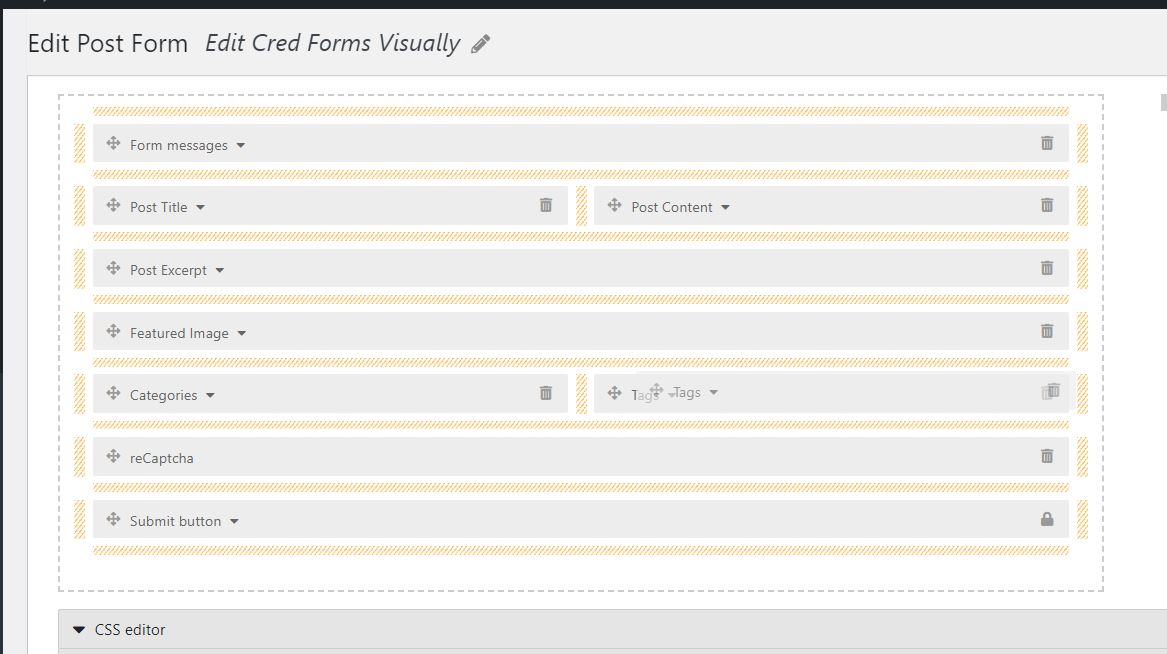Delete the Post Title field

click(x=546, y=205)
